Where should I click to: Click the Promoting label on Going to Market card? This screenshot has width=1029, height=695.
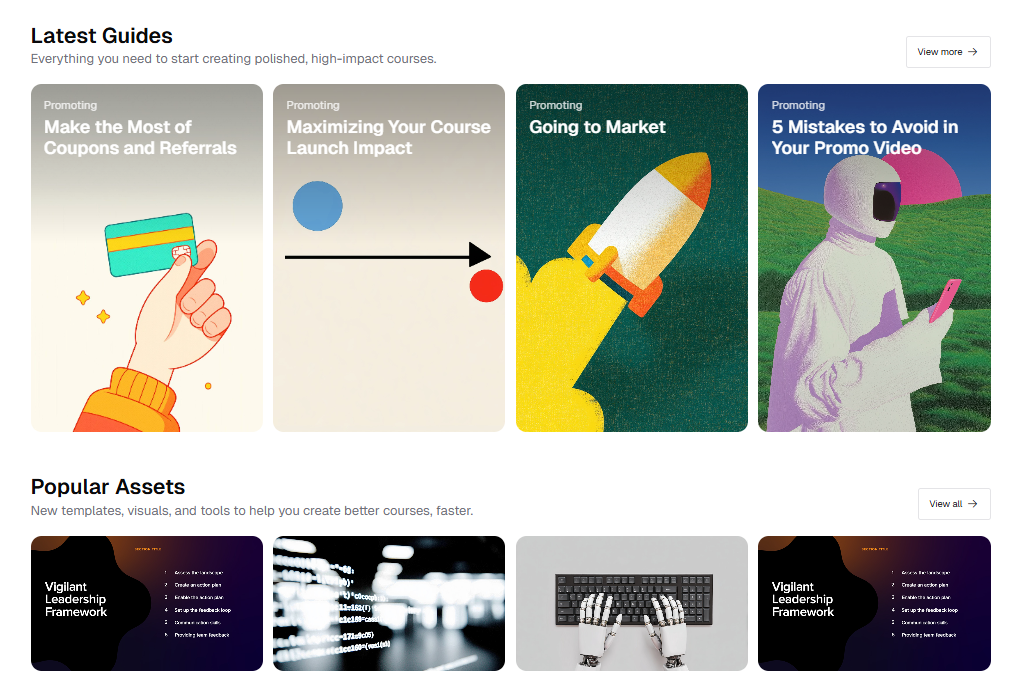click(555, 105)
